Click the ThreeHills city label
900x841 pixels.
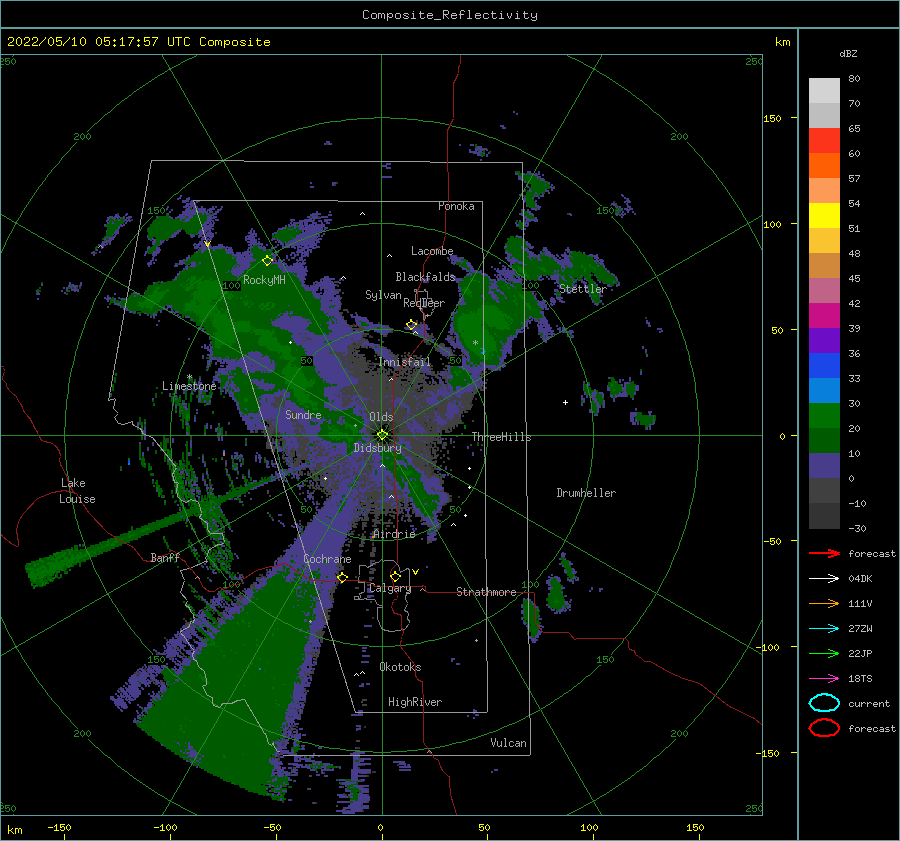501,437
